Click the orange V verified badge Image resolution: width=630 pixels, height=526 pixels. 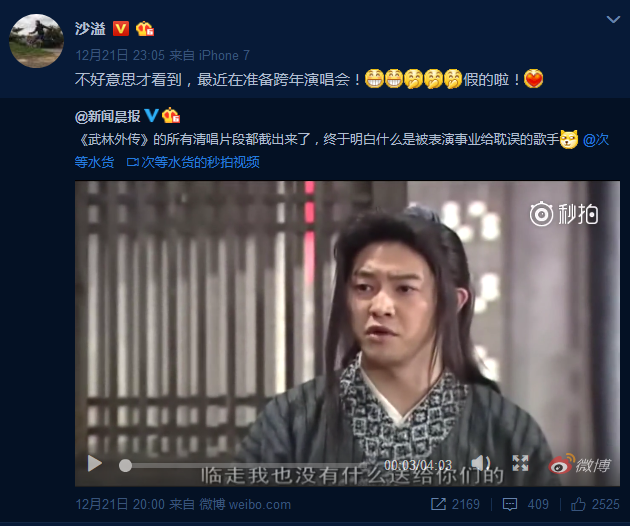(x=121, y=29)
